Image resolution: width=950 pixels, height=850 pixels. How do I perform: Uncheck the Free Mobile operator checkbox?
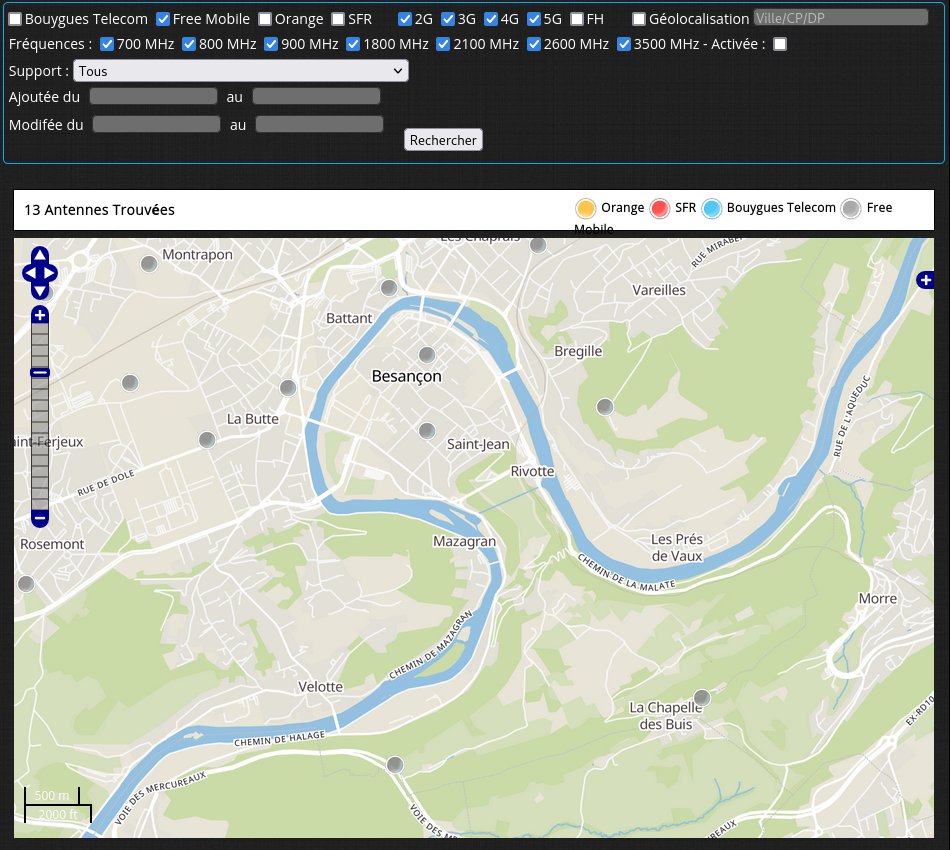point(163,19)
